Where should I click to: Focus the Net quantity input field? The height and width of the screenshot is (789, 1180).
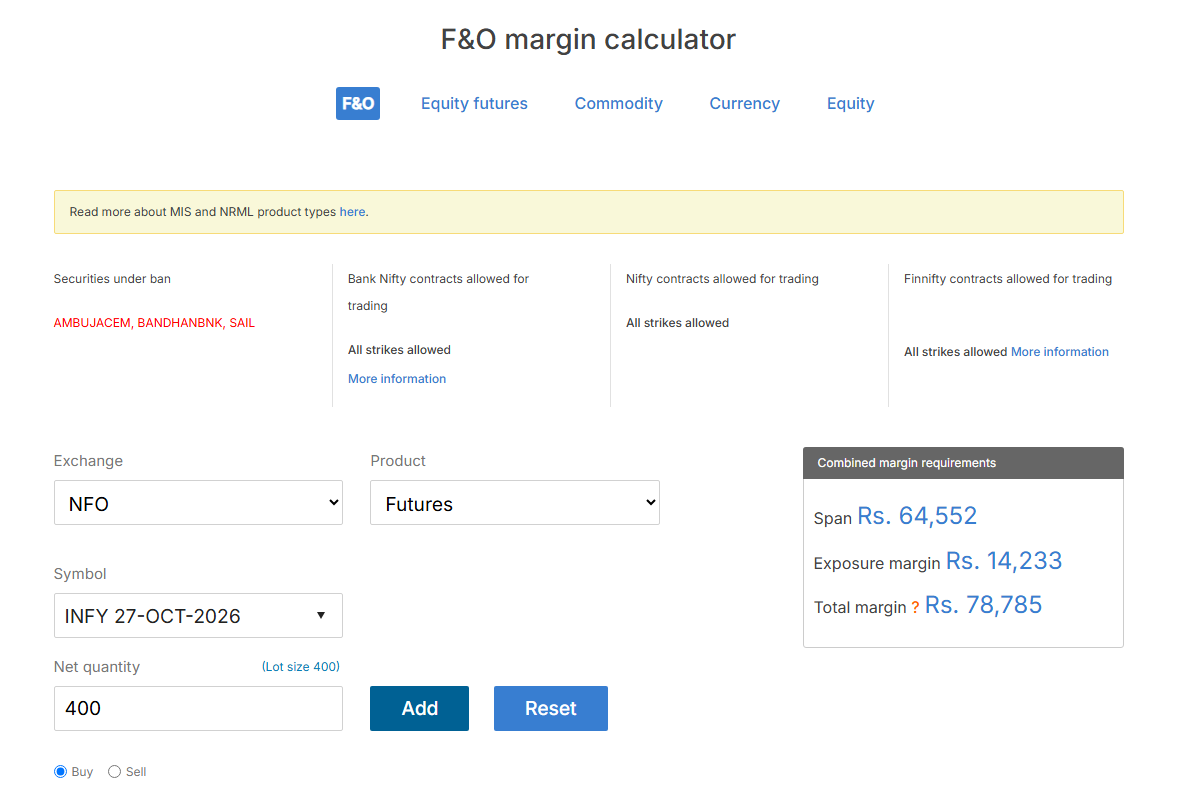198,708
